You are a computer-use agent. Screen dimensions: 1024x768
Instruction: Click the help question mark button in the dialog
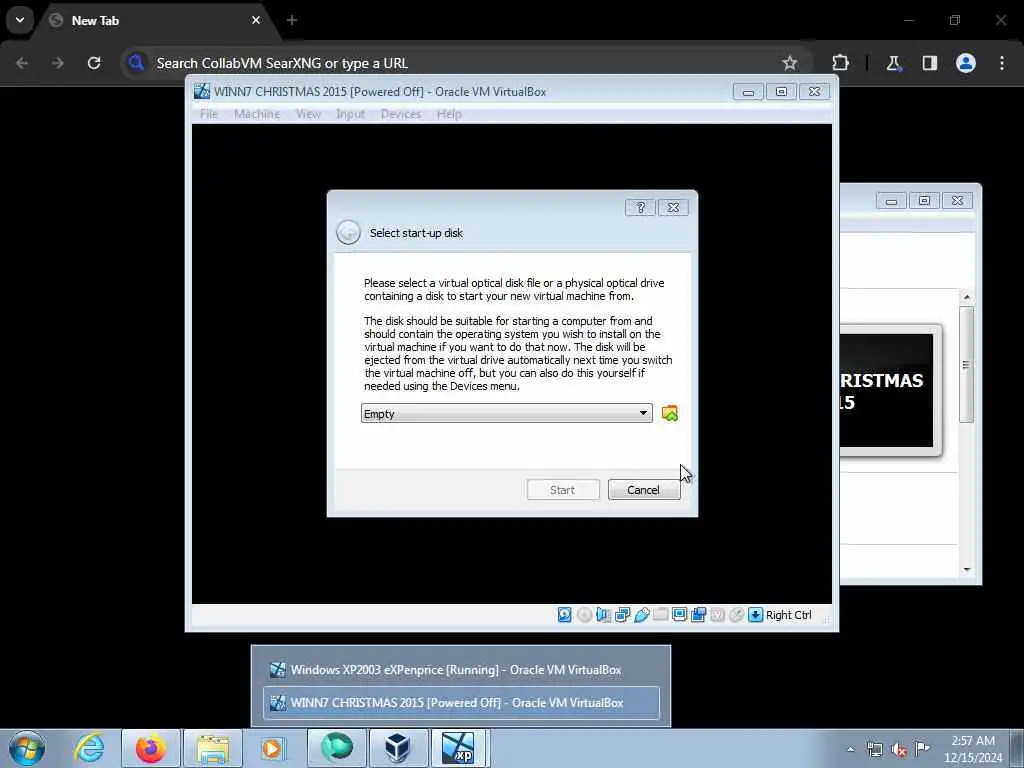(x=640, y=207)
